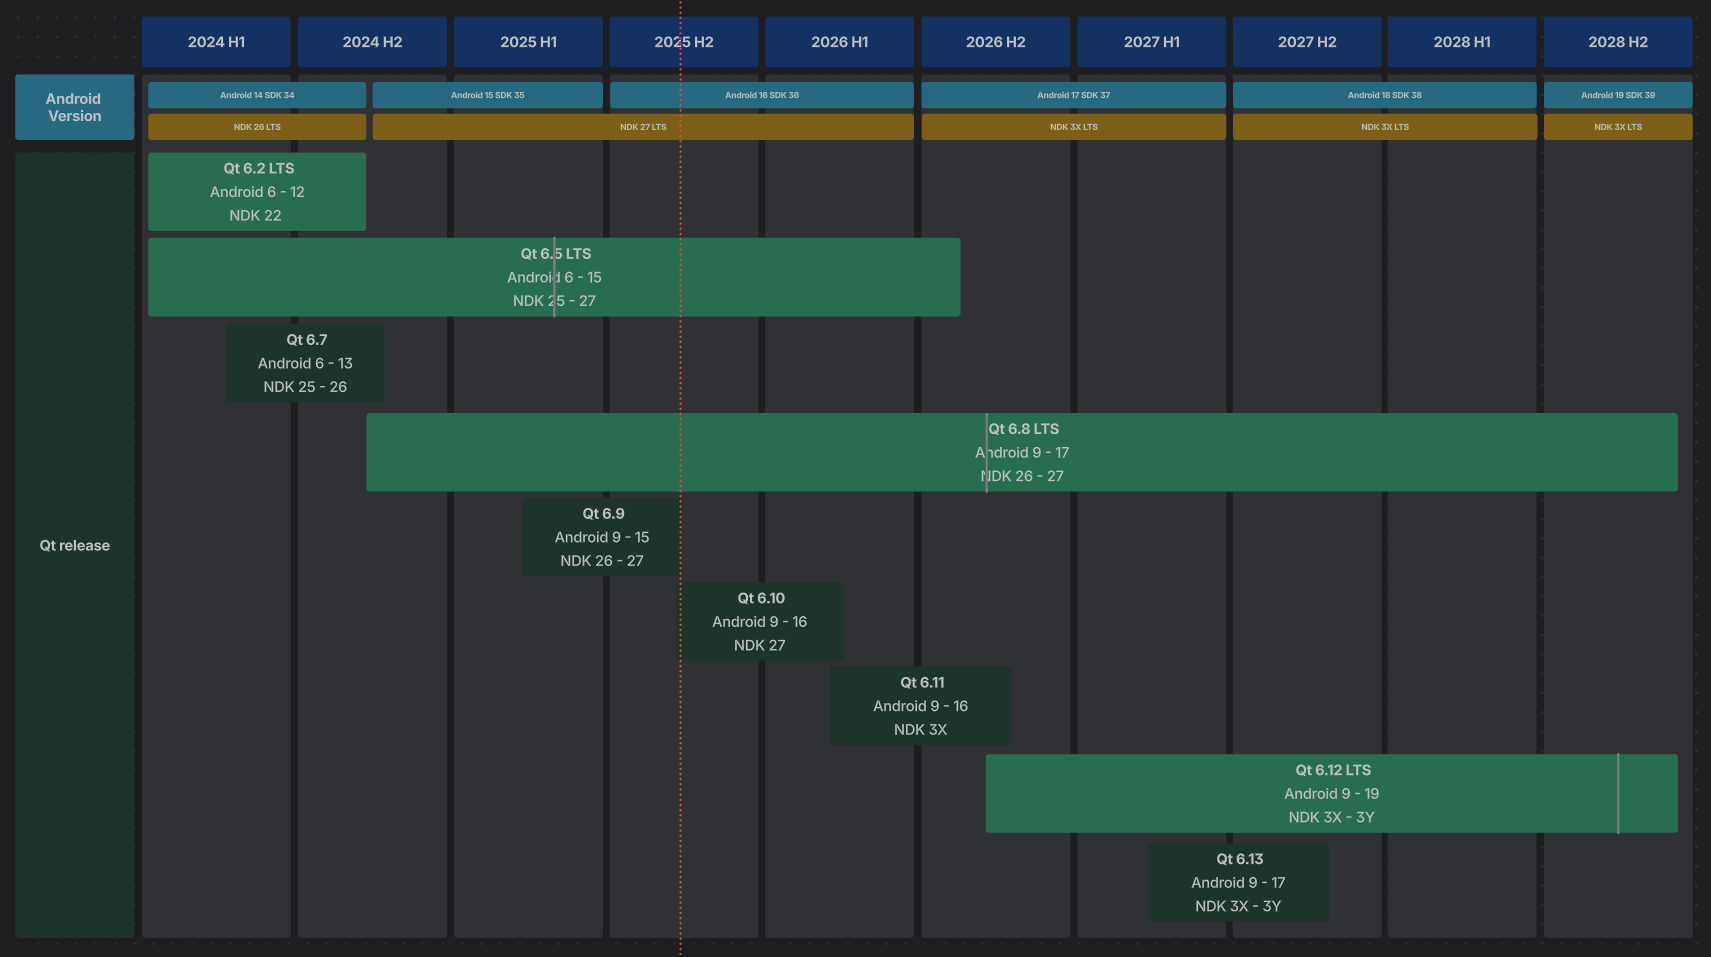Click the NDK 27 LTS bar
Viewport: 1711px width, 957px height.
coord(642,127)
